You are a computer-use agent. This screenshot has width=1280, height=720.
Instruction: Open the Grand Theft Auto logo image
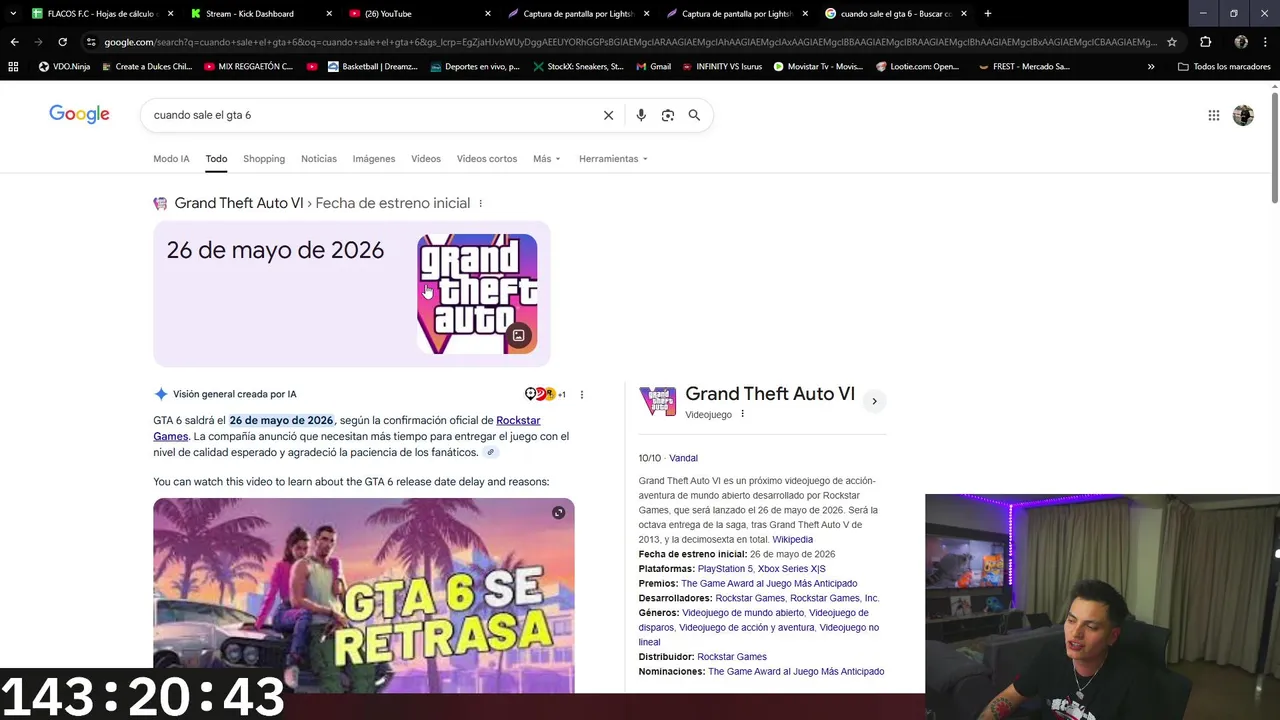pyautogui.click(x=477, y=294)
